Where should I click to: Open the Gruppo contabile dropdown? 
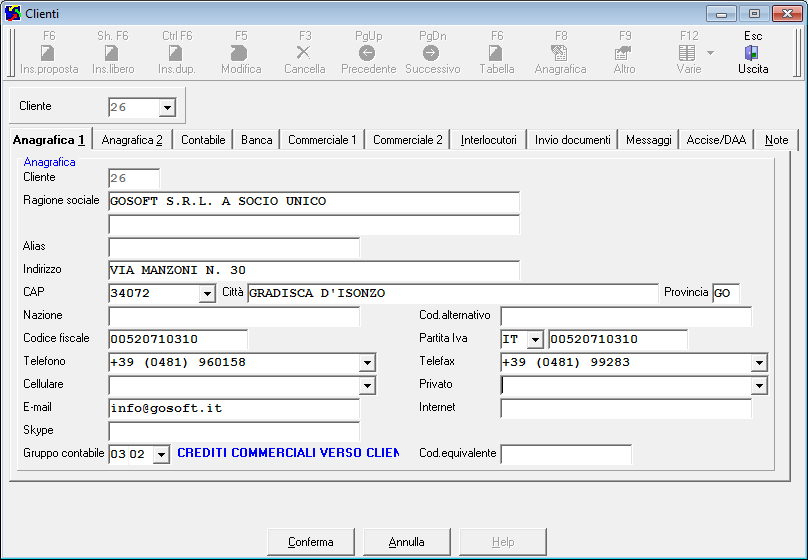(161, 454)
